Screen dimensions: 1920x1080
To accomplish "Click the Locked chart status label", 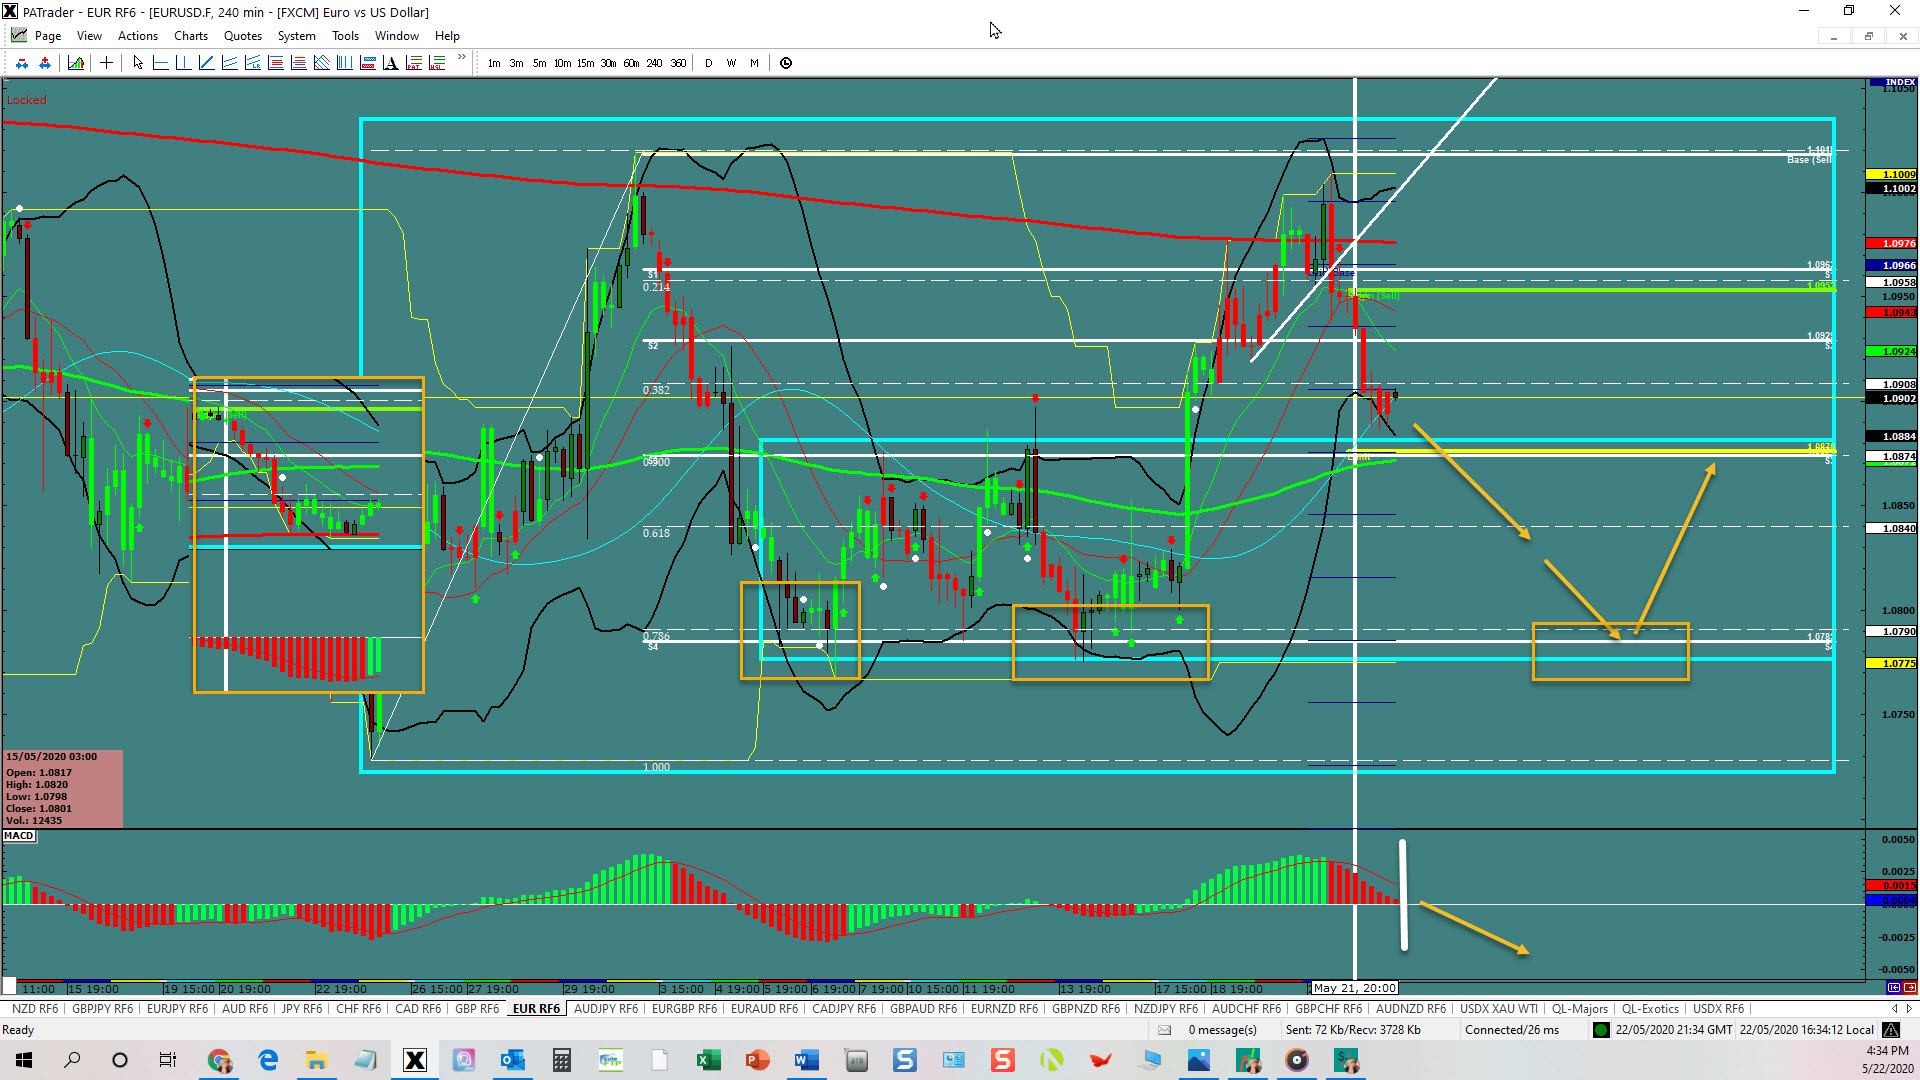I will (x=27, y=100).
